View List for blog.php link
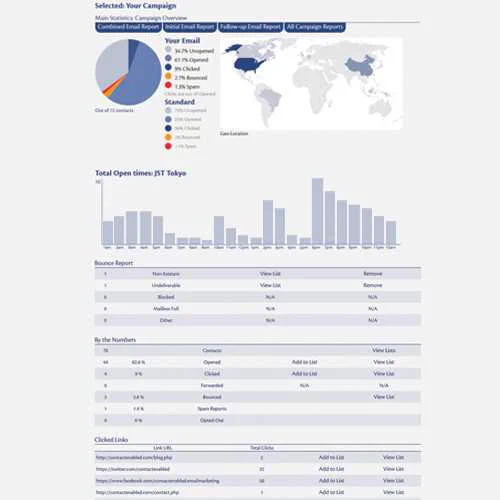500x500 pixels. pos(393,458)
